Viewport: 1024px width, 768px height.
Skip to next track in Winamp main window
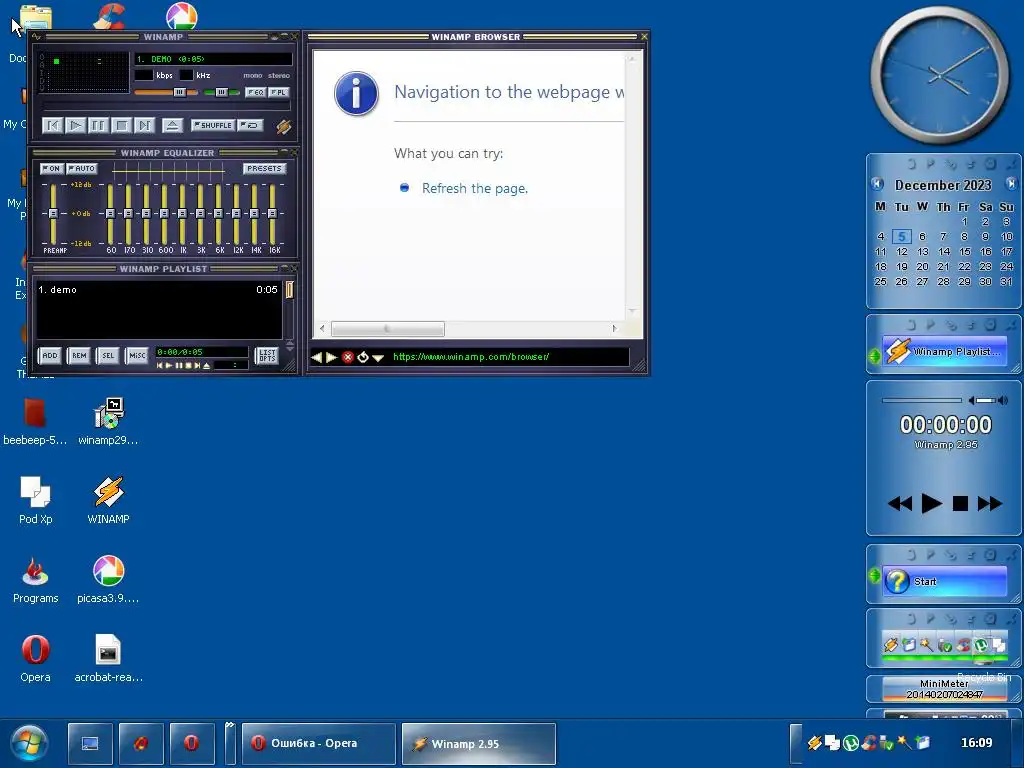(x=144, y=125)
